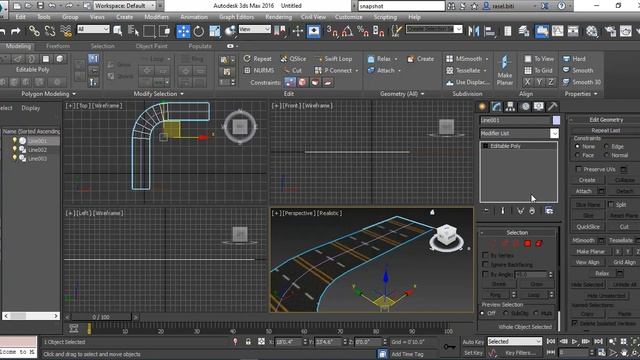The image size is (640, 360).
Task: Click the Repeat Last button
Action: [x=606, y=130]
